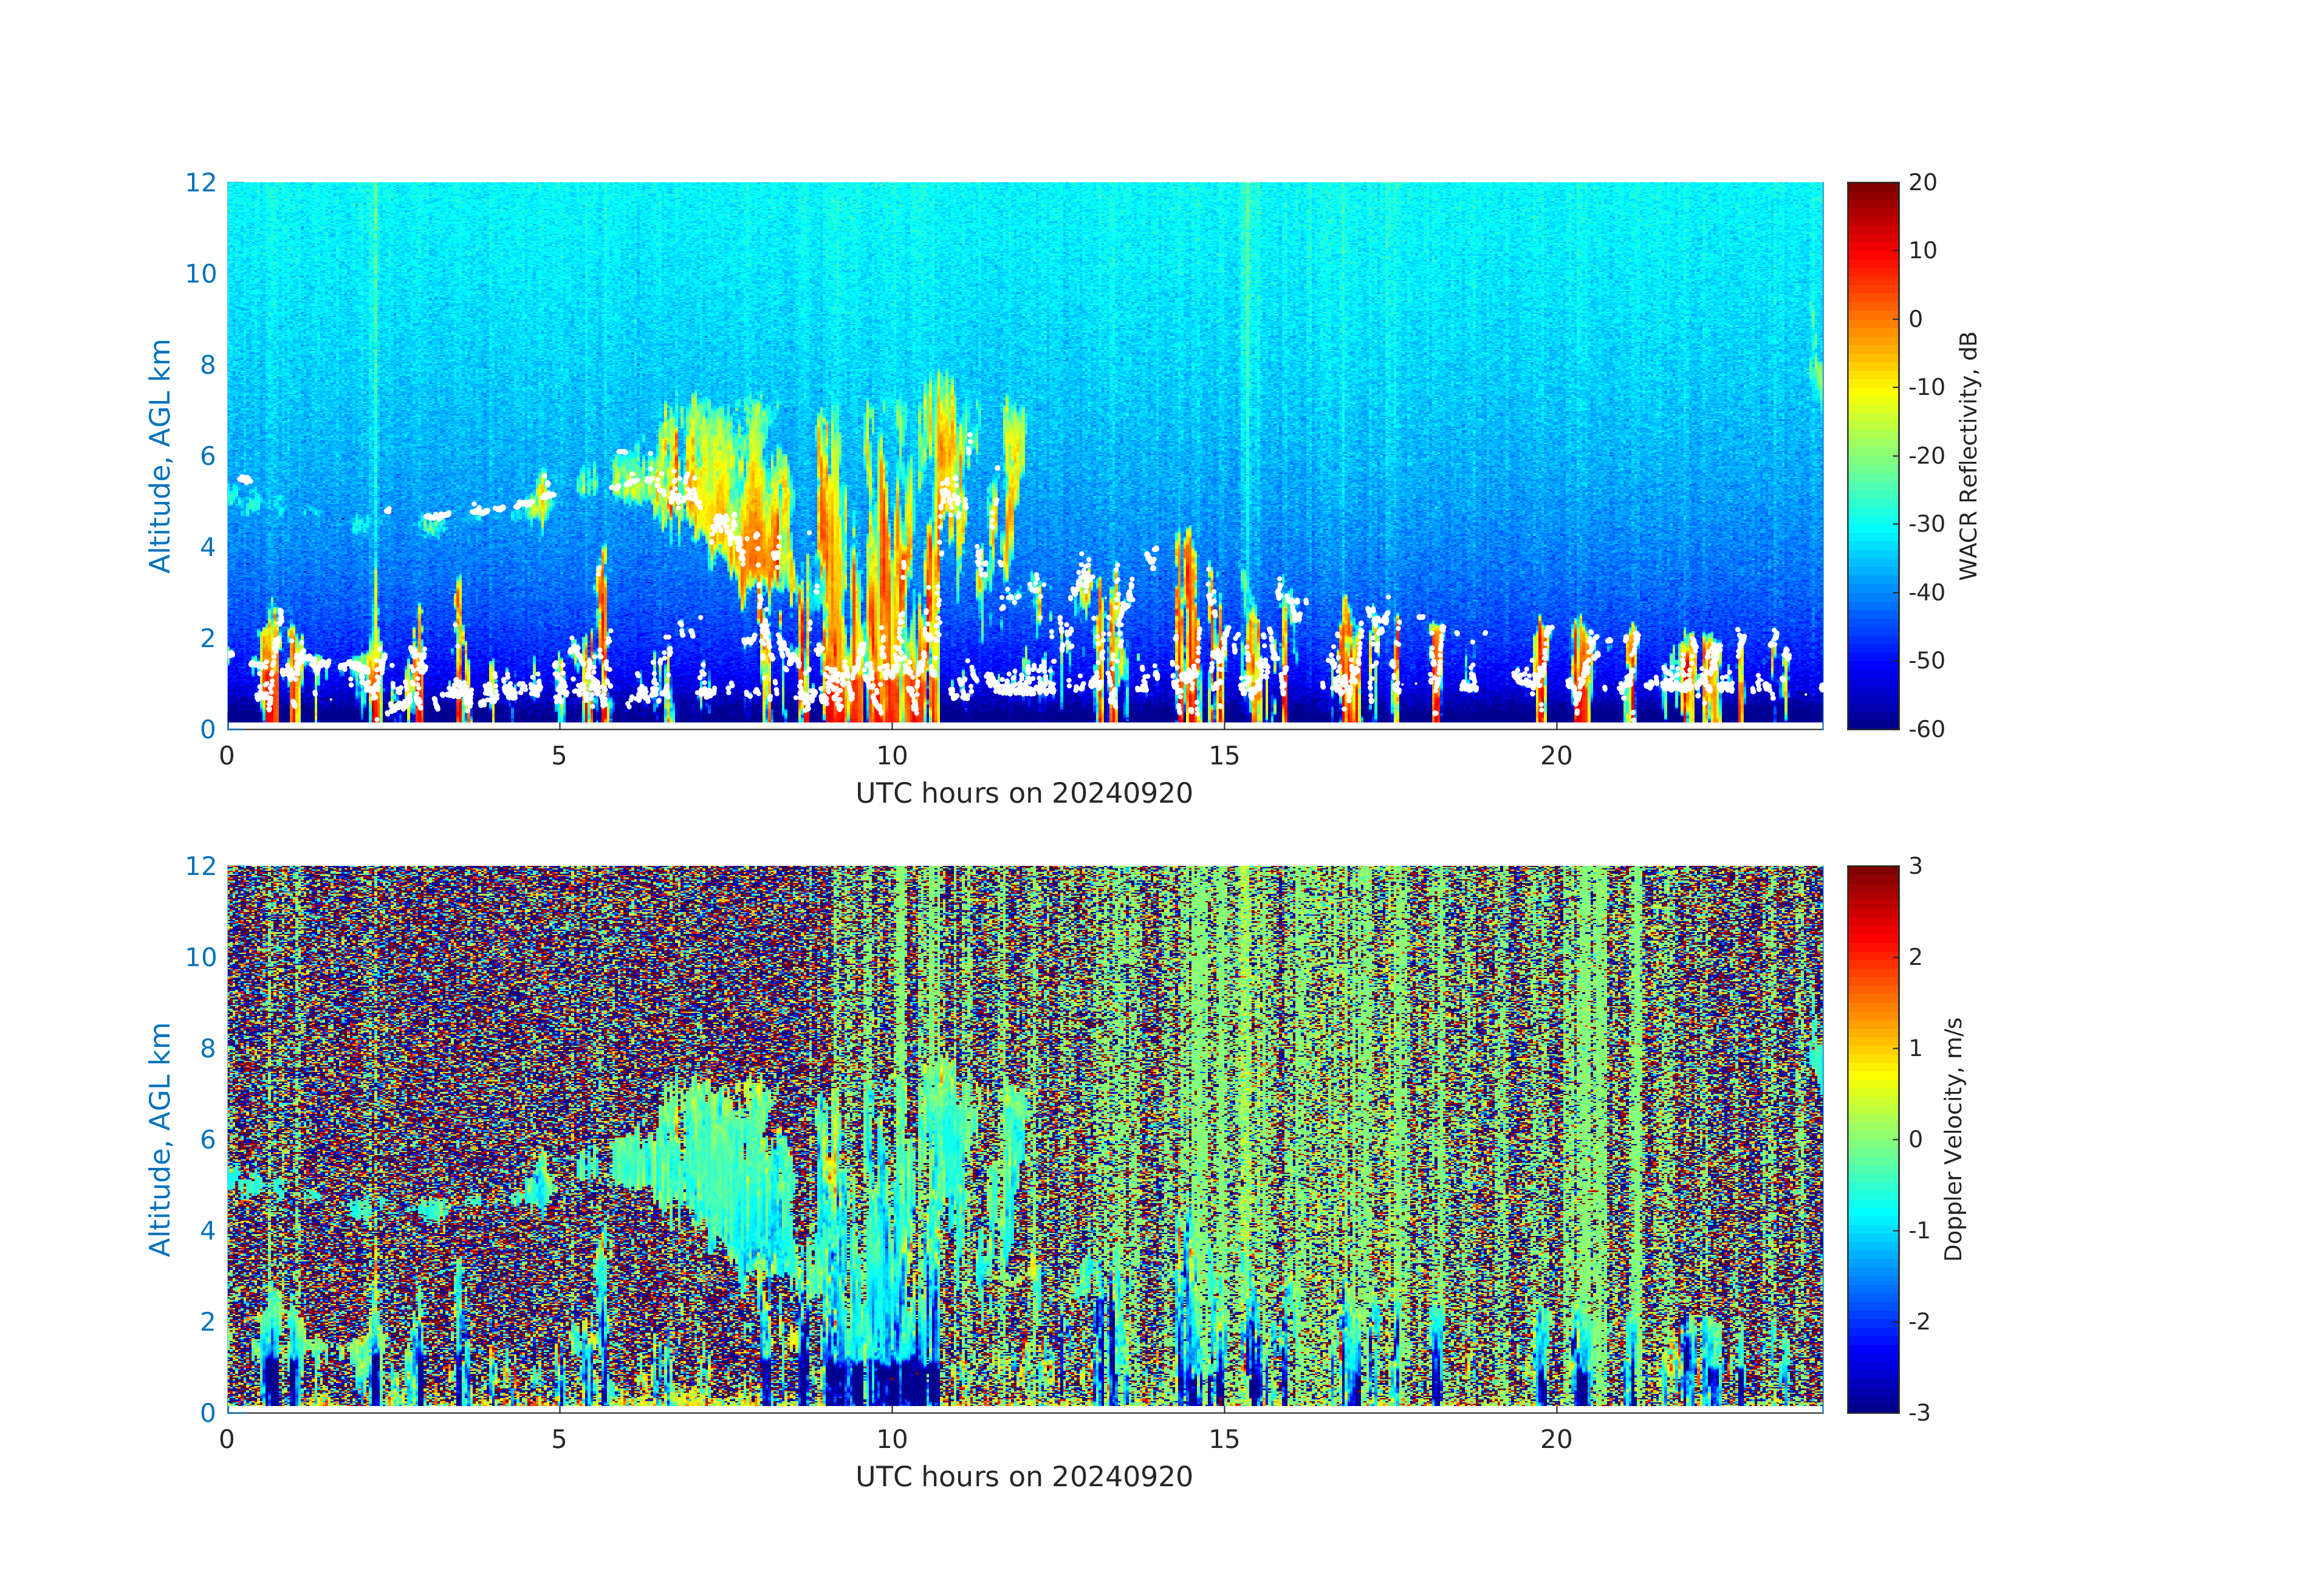
Task: Click the hour 10 tick under top plot
Action: (x=892, y=756)
